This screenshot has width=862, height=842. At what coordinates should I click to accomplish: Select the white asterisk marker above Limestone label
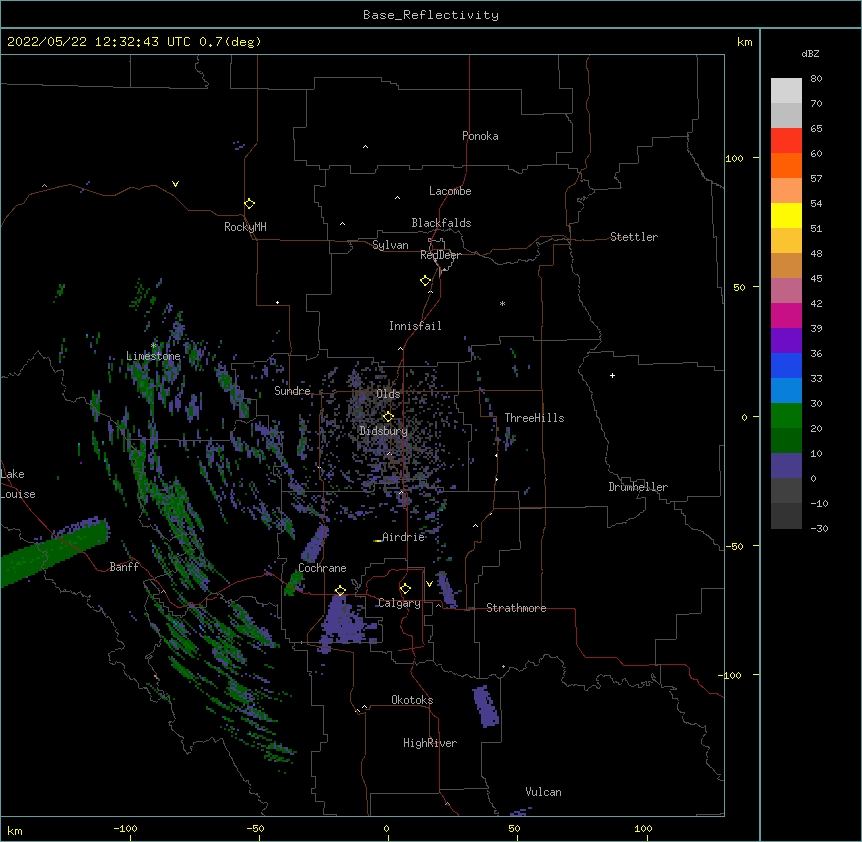[154, 345]
